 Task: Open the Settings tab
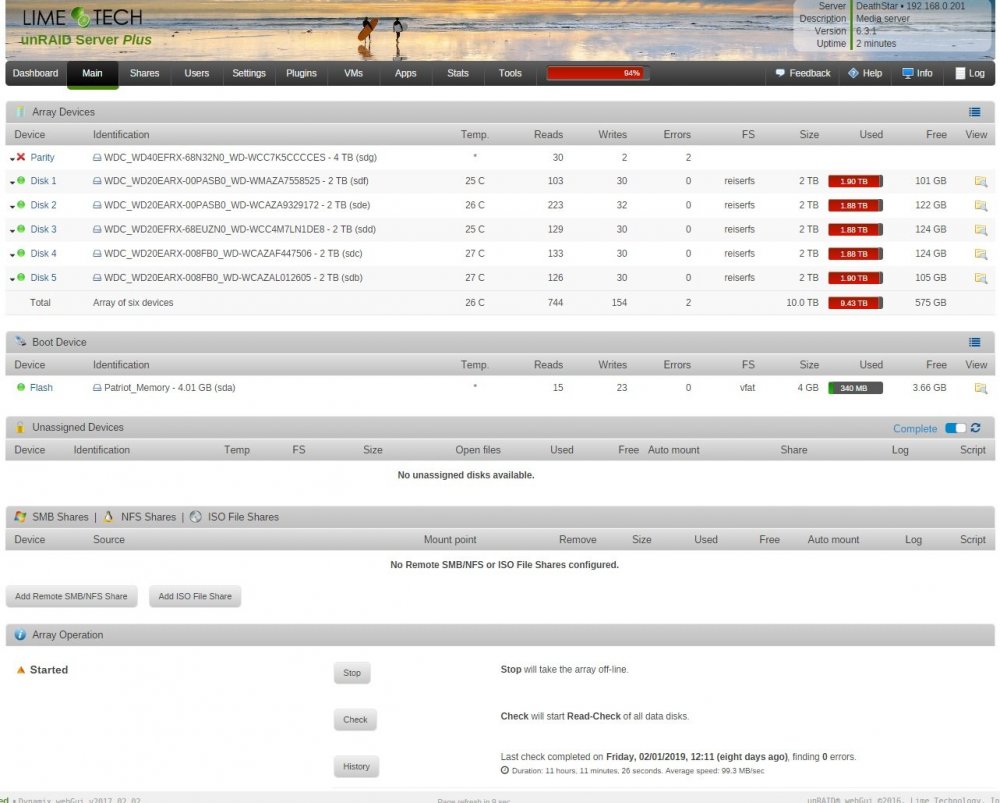pyautogui.click(x=249, y=73)
